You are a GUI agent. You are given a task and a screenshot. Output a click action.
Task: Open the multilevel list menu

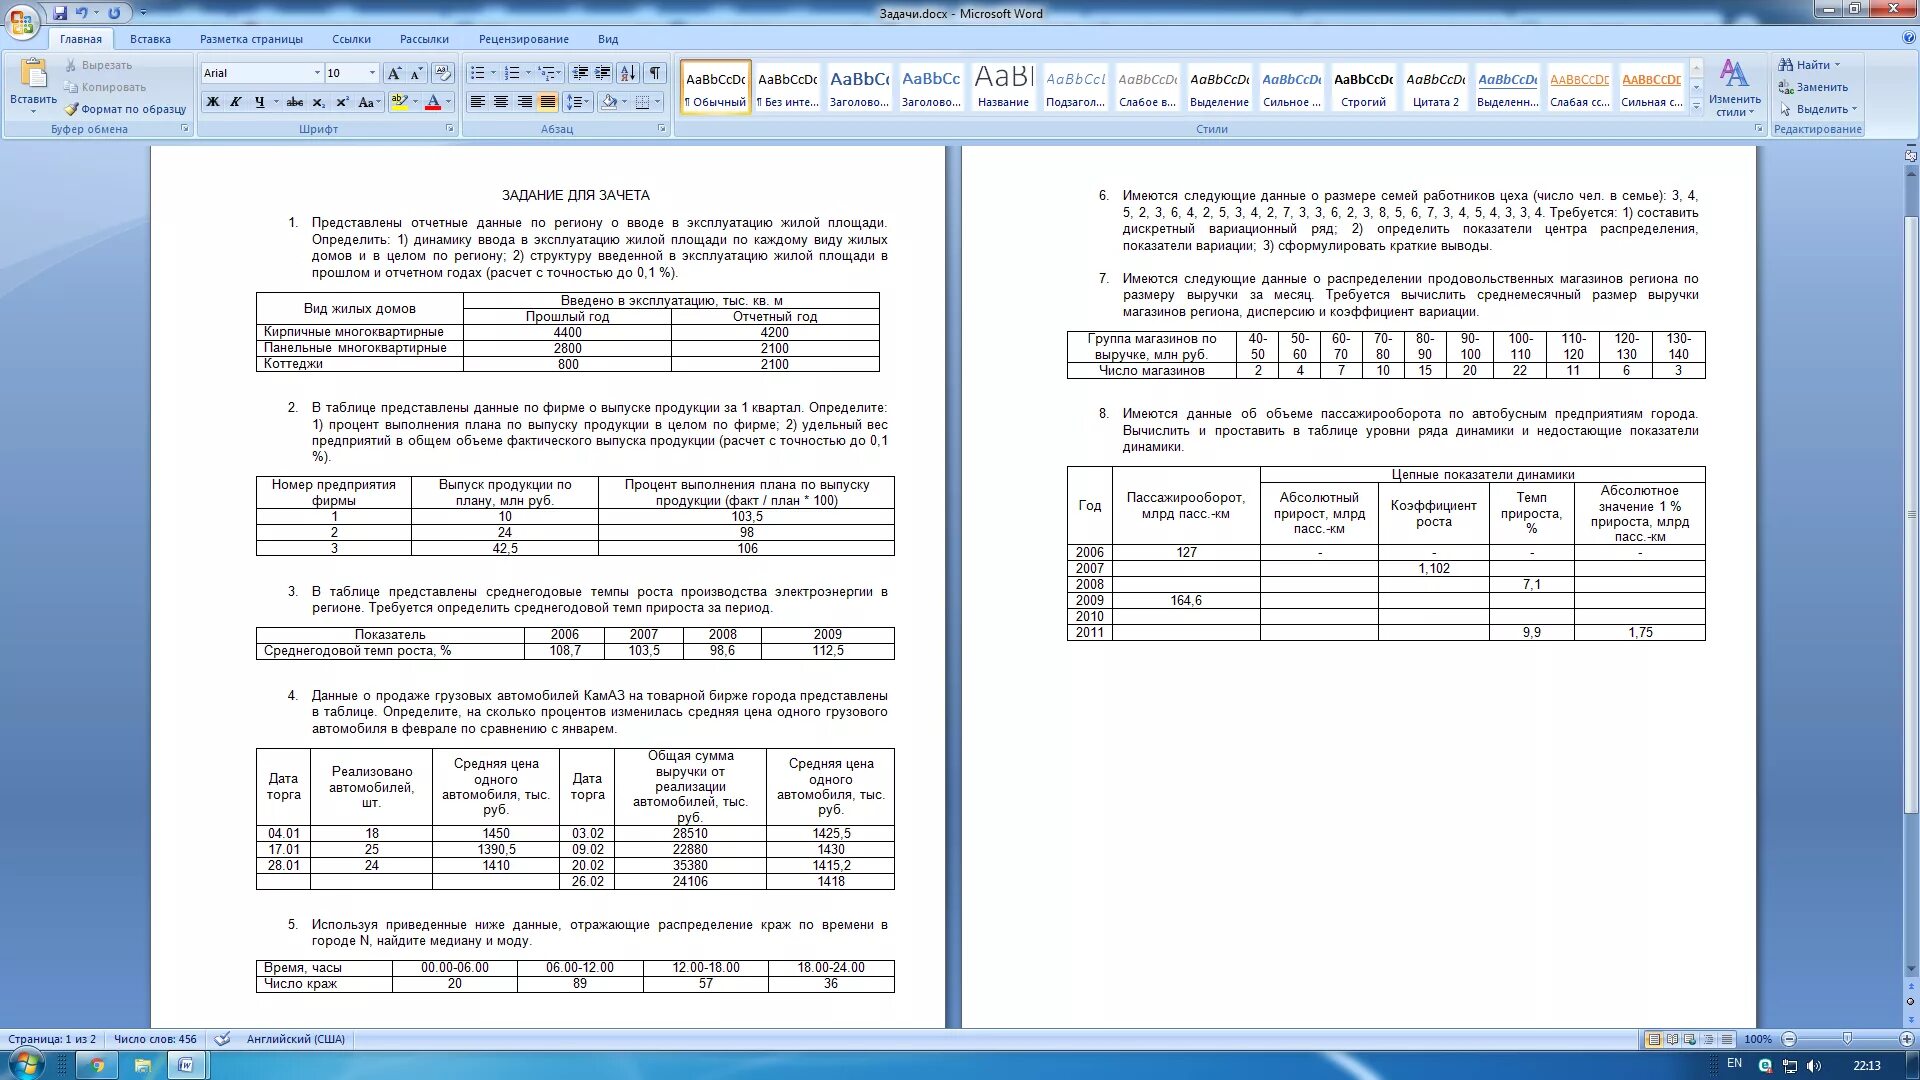(548, 73)
